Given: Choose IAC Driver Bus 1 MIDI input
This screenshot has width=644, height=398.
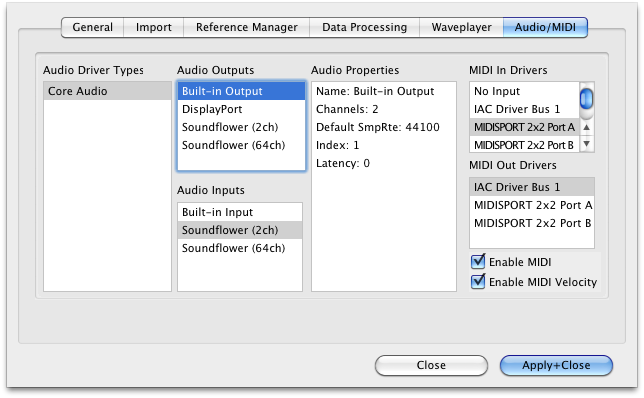Looking at the screenshot, I should (x=524, y=109).
